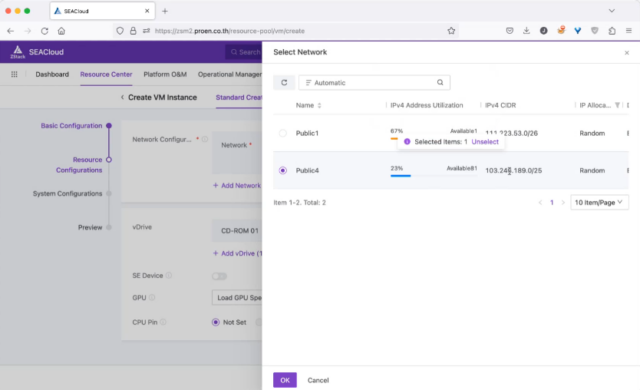Open the Firefox downloads icon
This screenshot has height=390, width=640.
(527, 31)
